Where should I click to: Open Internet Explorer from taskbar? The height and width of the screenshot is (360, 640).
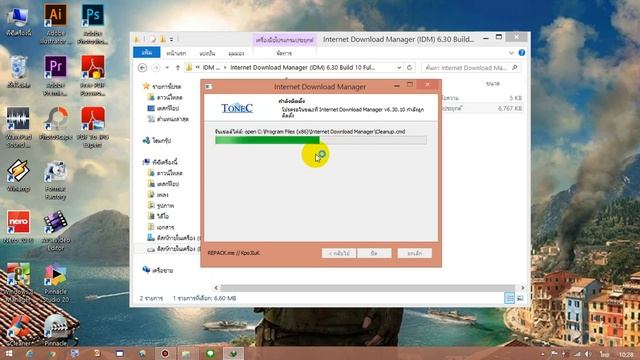point(29,353)
